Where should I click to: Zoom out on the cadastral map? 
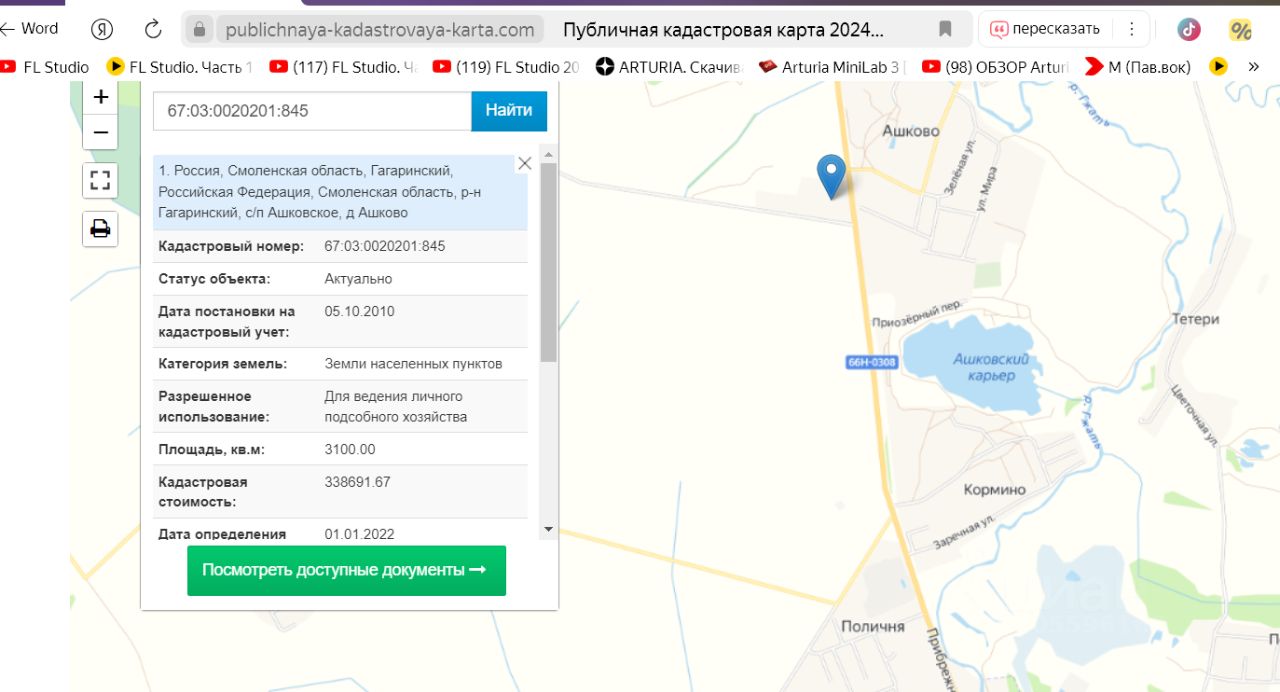pyautogui.click(x=100, y=132)
